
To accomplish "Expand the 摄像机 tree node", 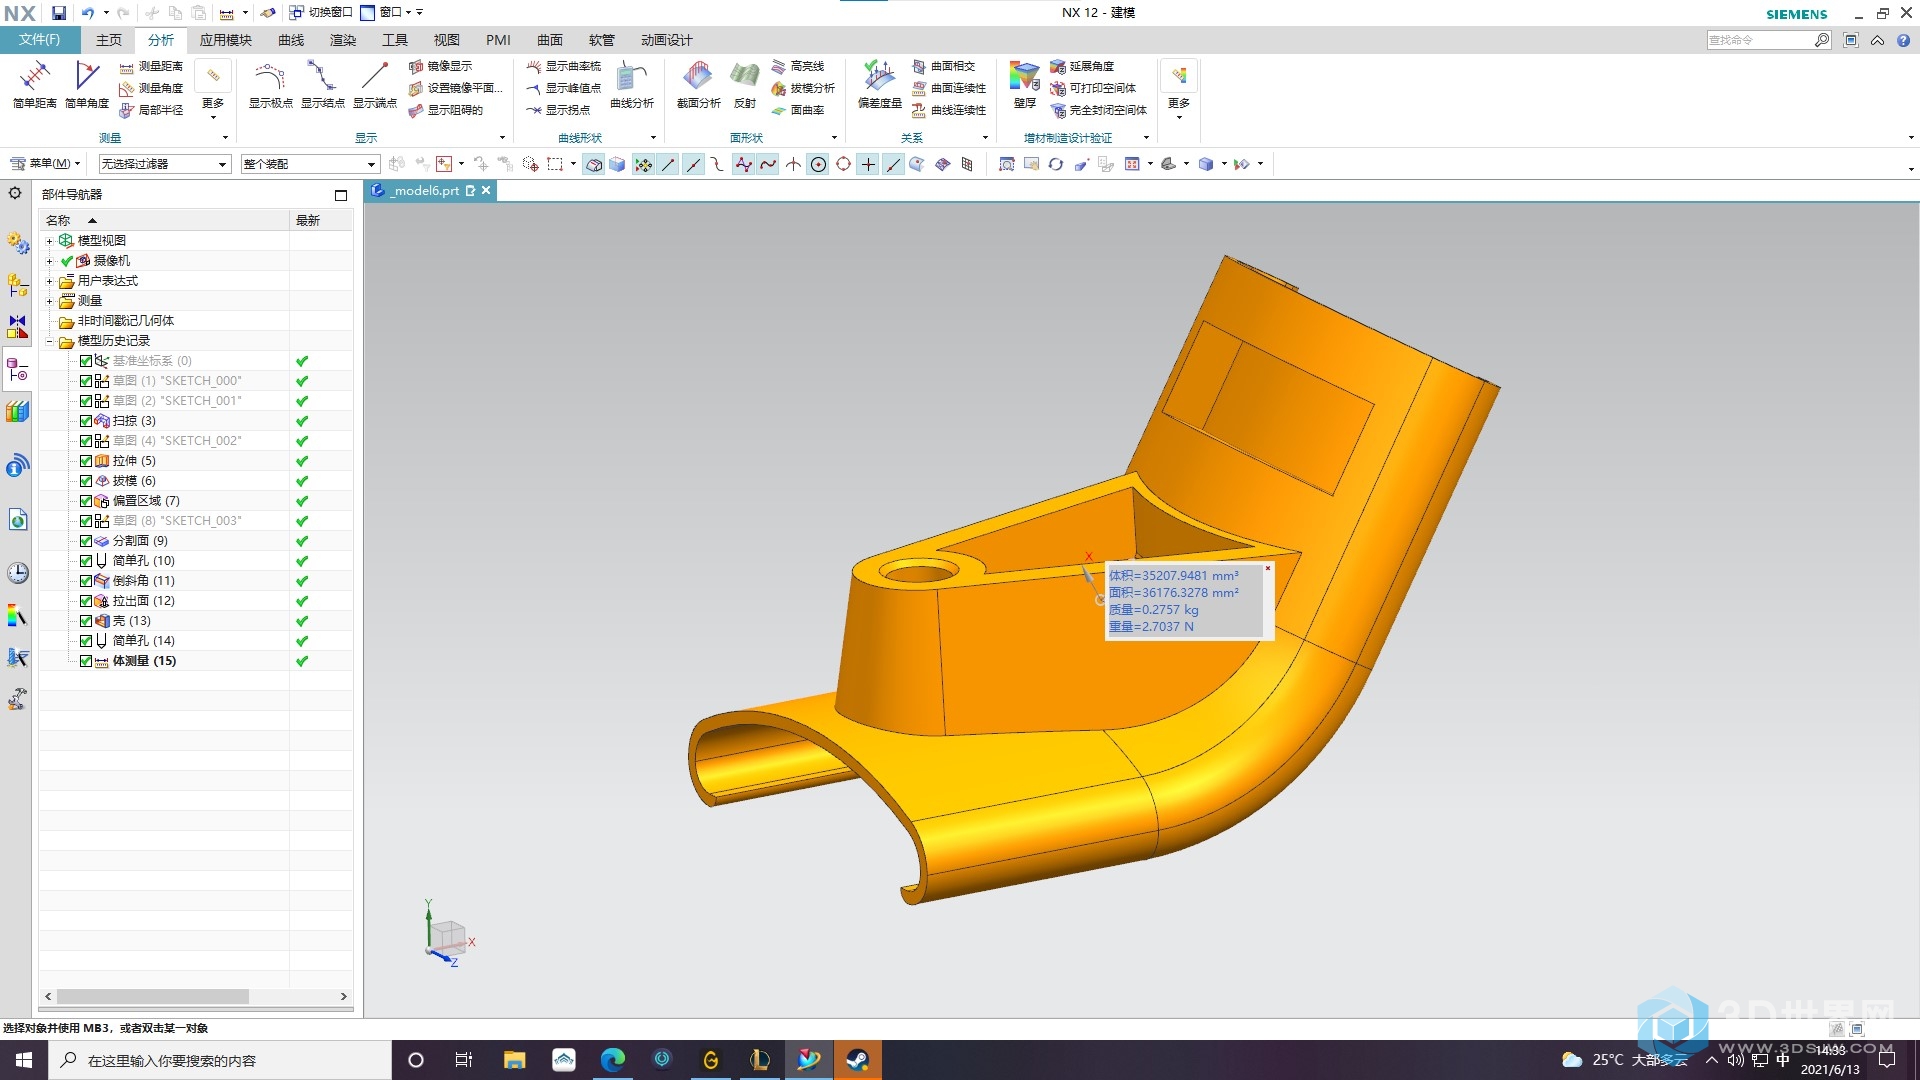I will coord(49,261).
